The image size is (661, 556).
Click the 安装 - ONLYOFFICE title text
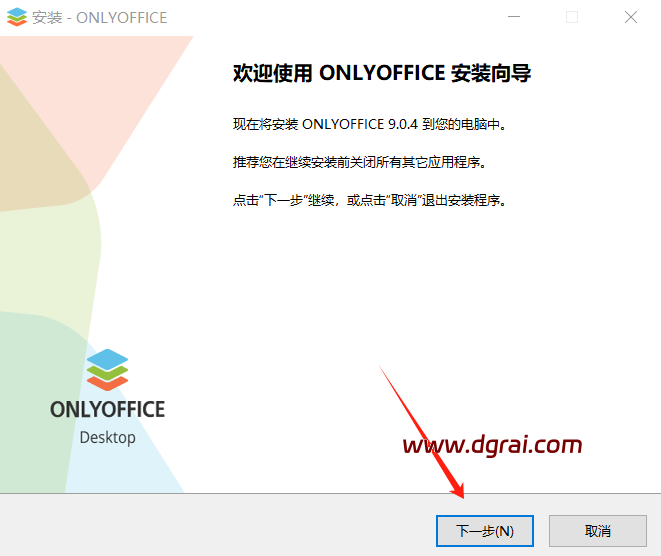(x=100, y=17)
